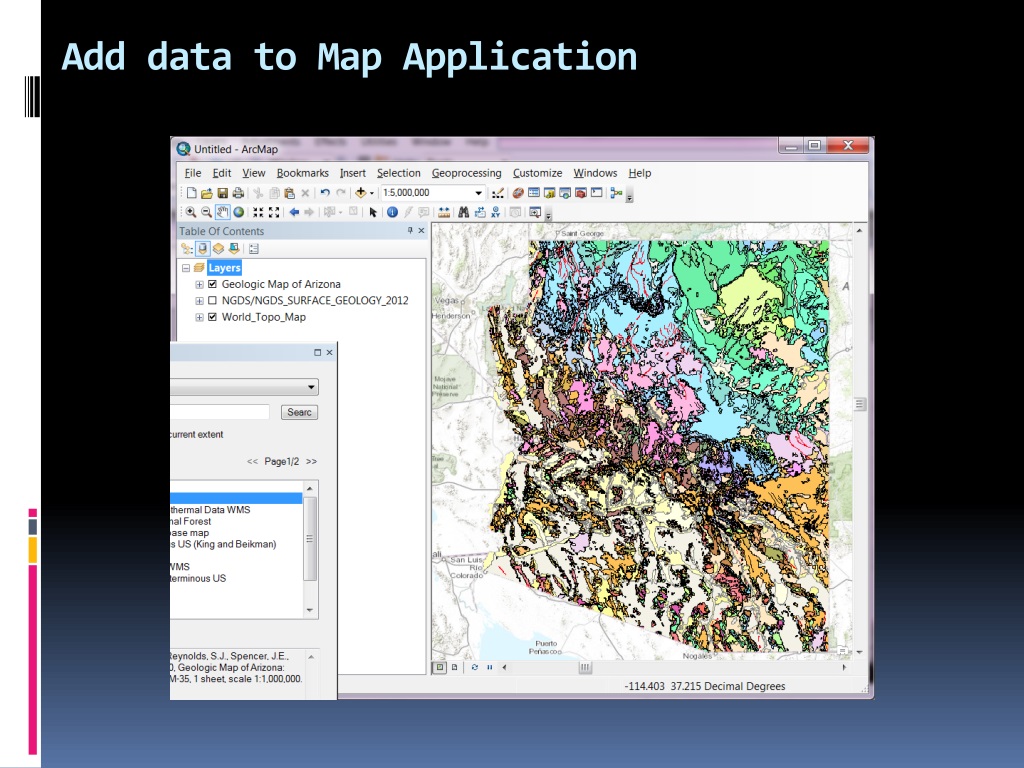
Task: Choose the Select Elements arrow tool
Action: click(x=373, y=212)
